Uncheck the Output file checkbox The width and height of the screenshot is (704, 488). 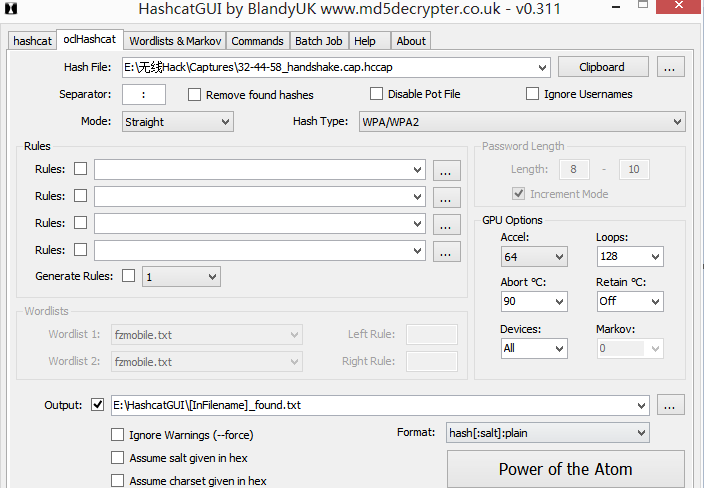point(97,404)
